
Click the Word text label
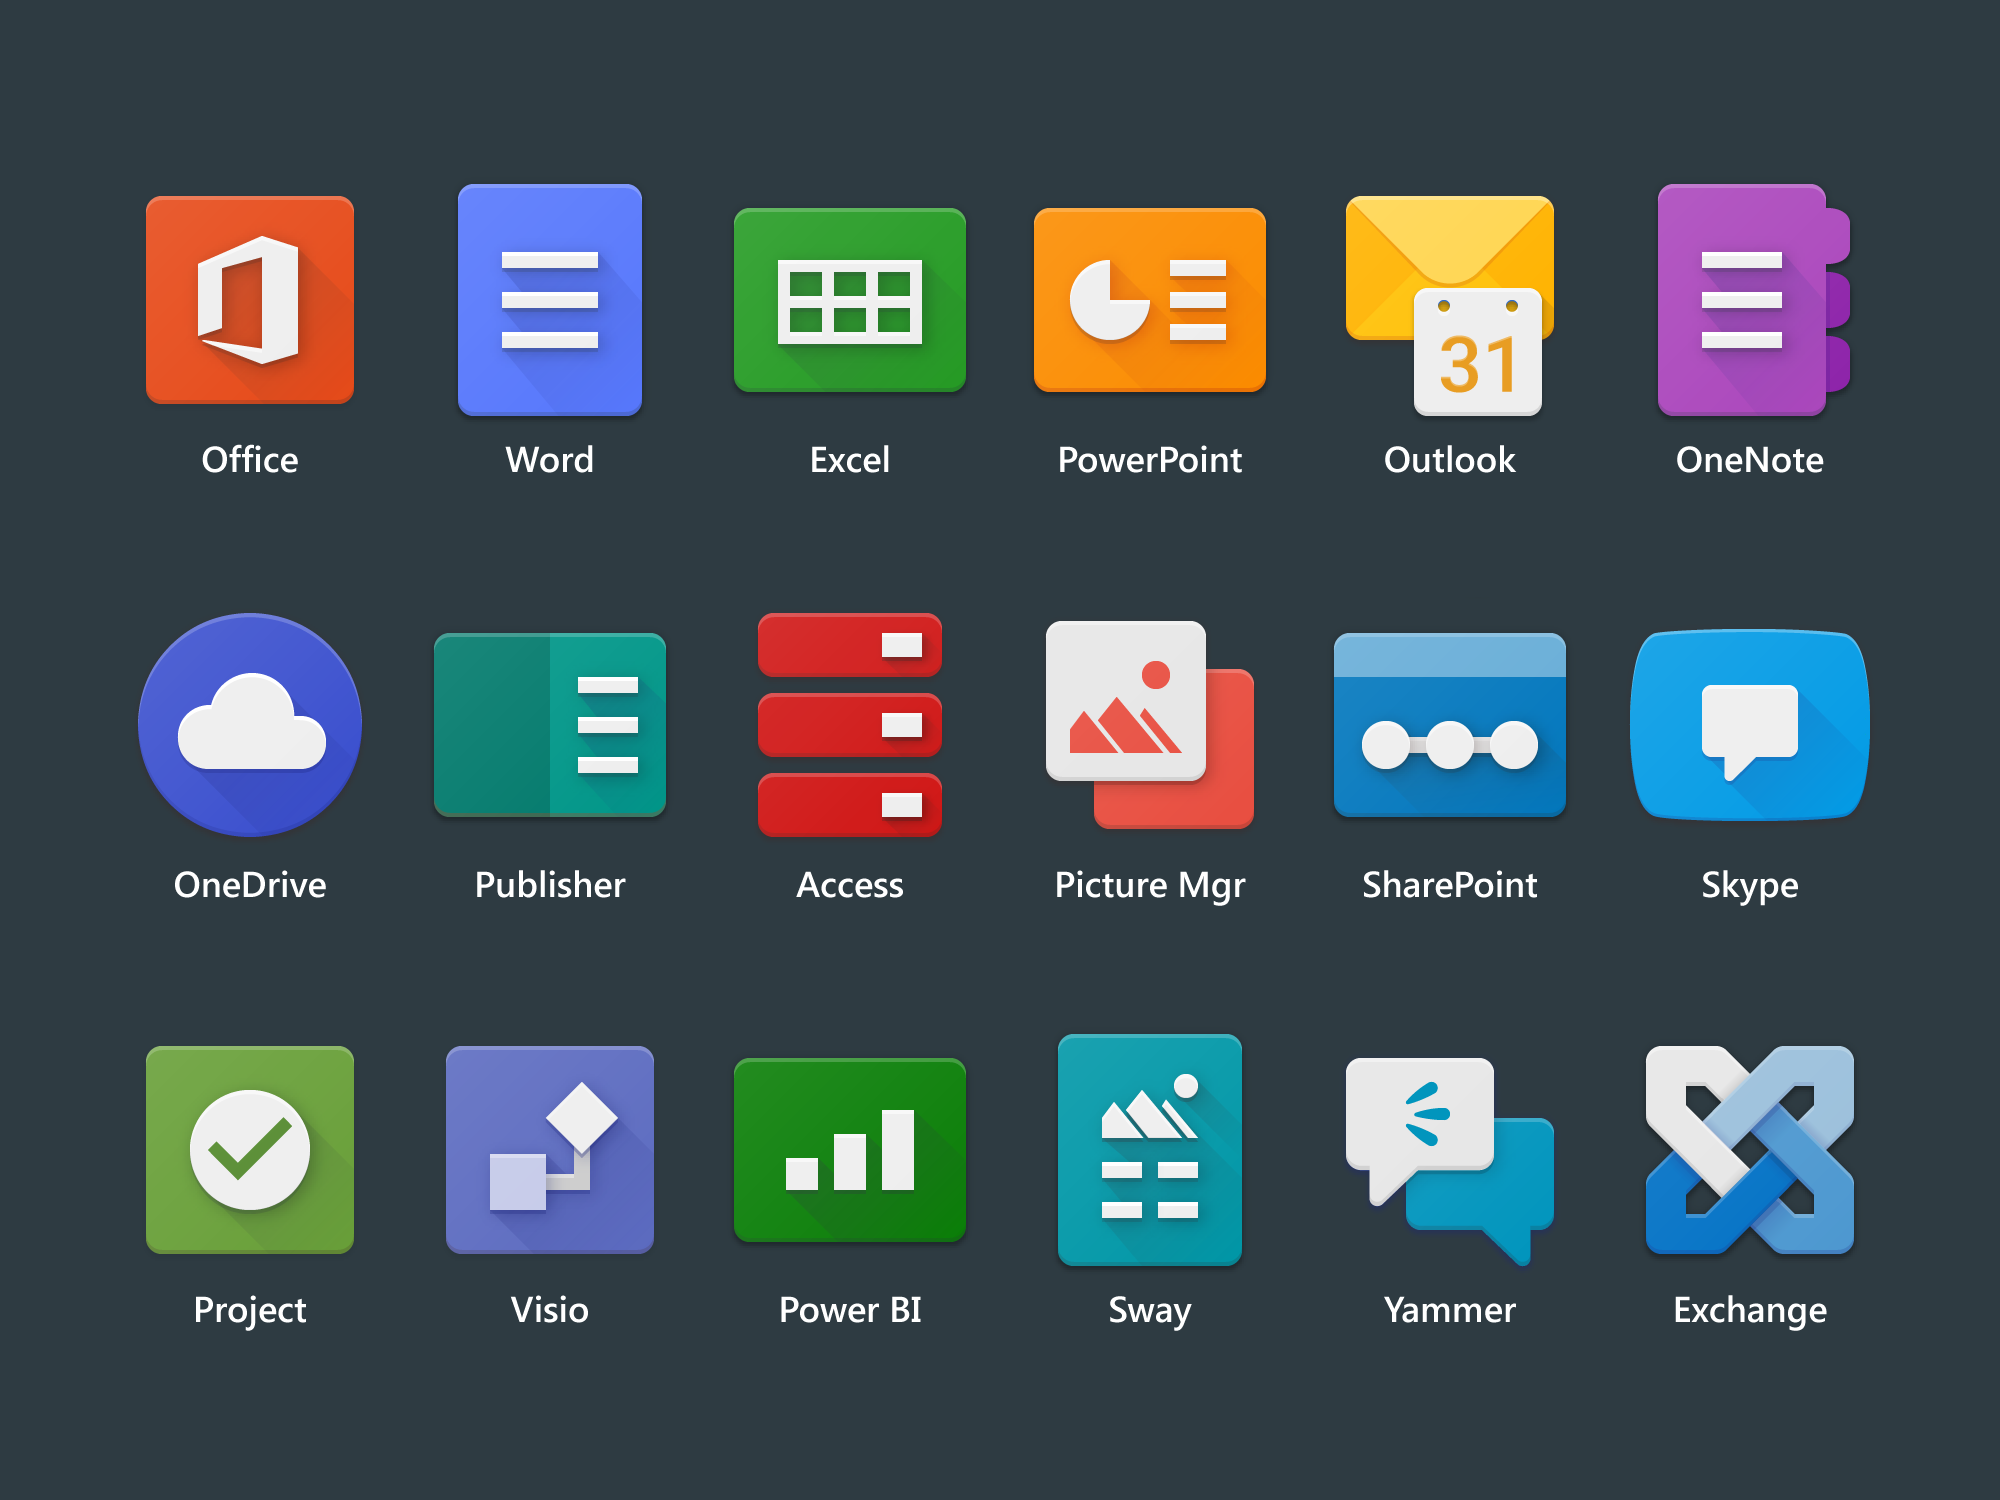pos(549,460)
